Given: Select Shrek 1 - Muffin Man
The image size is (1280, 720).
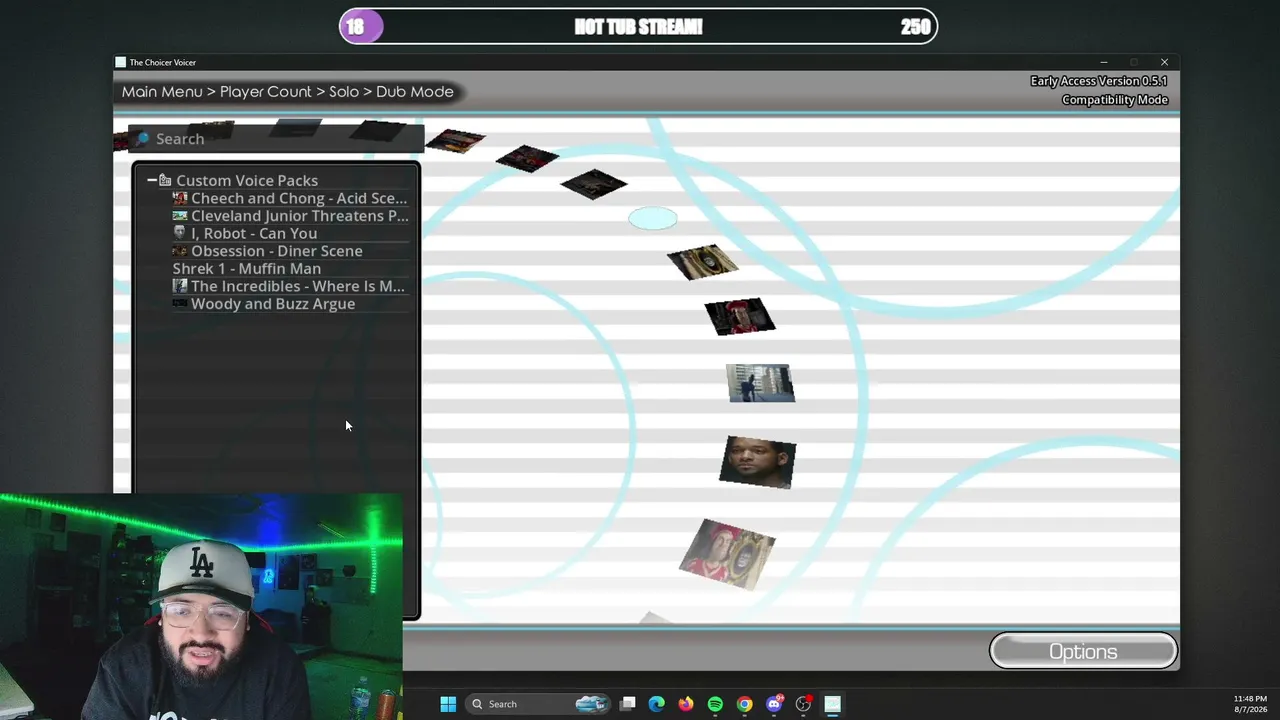Looking at the screenshot, I should (247, 268).
